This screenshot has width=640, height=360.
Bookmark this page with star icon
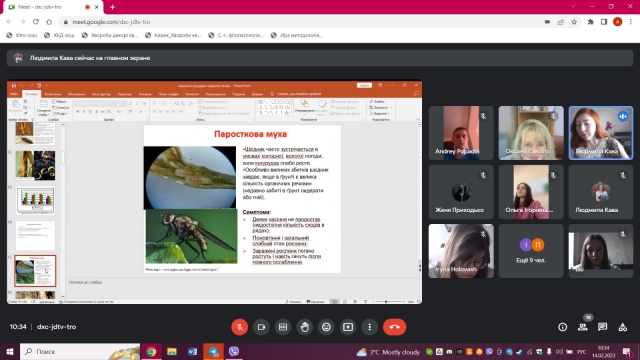point(574,22)
